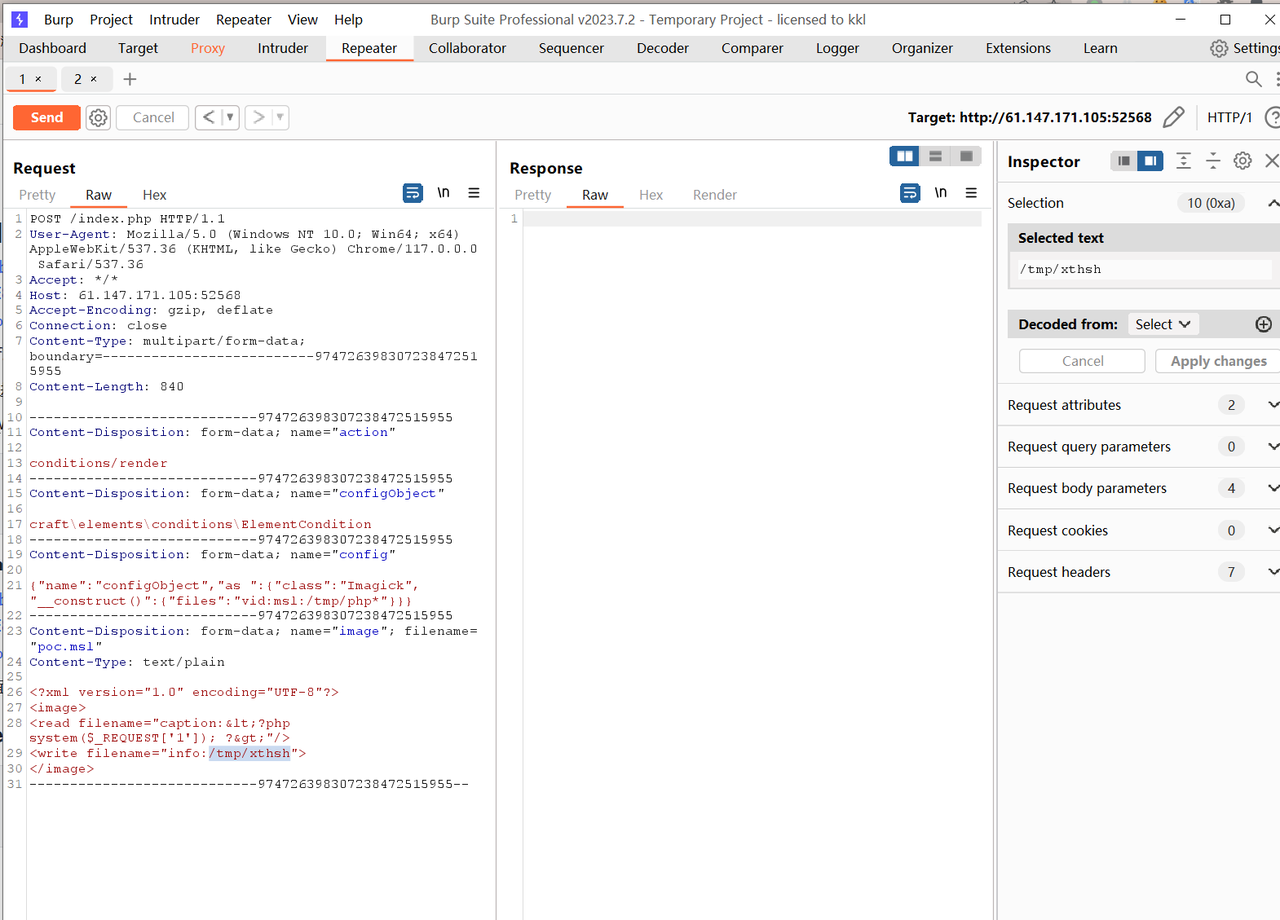Switch Response view to Pretty
Screen dimensions: 1280x920
[x=533, y=195]
